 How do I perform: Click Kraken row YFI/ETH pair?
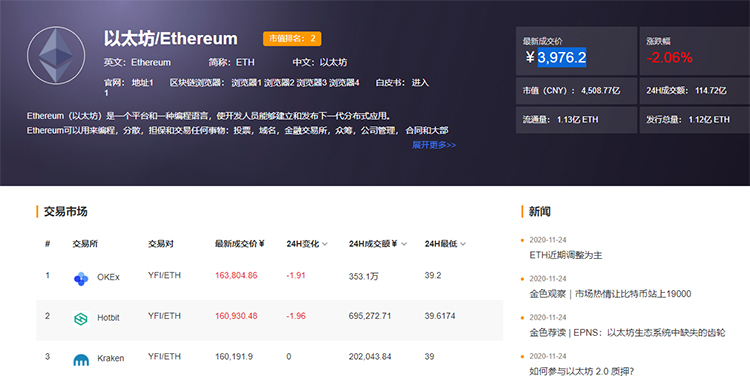click(165, 357)
